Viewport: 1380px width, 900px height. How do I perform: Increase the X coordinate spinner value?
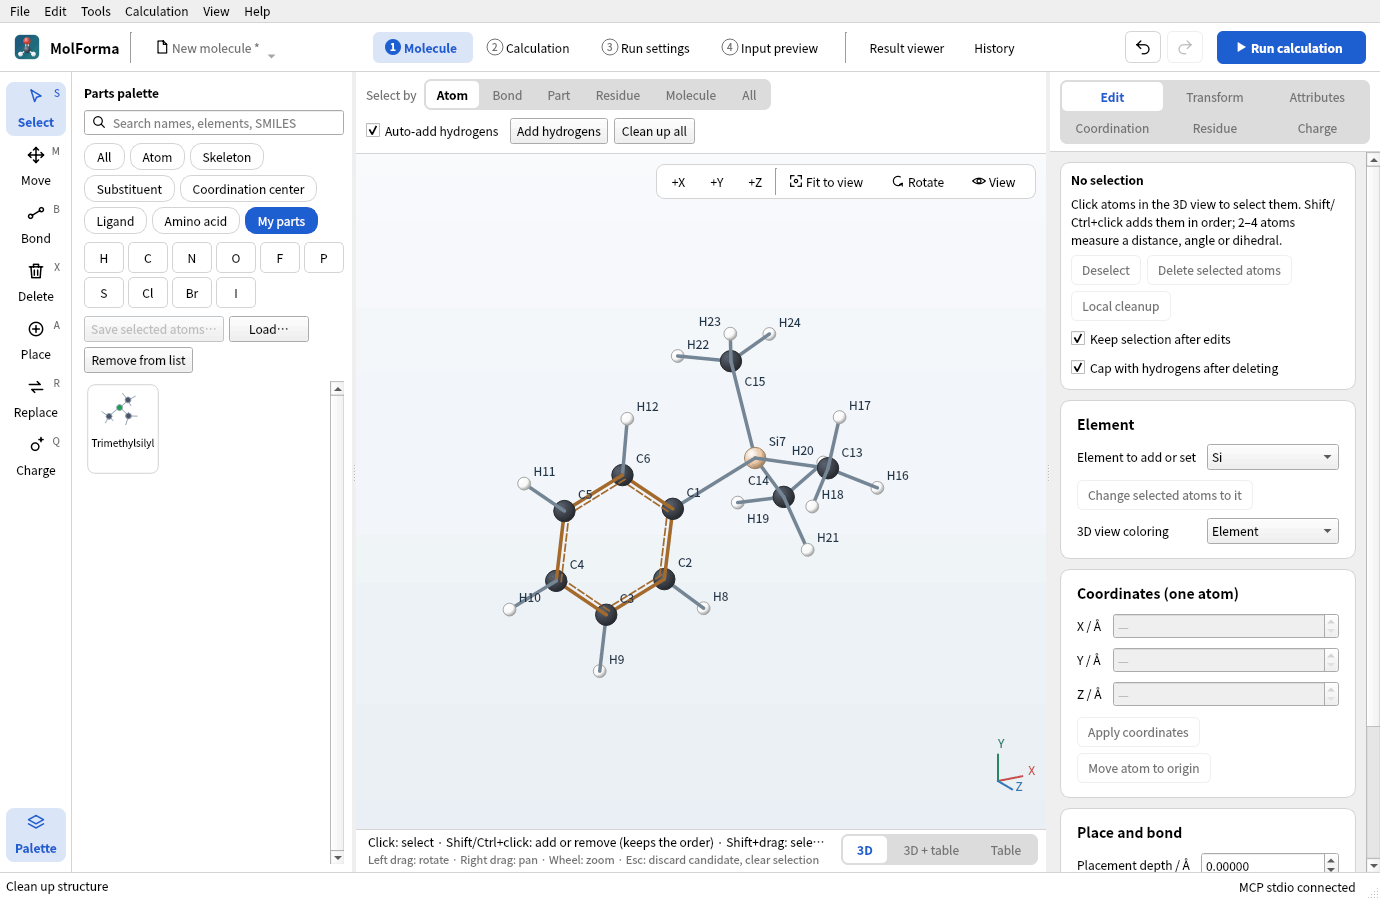click(1331, 621)
